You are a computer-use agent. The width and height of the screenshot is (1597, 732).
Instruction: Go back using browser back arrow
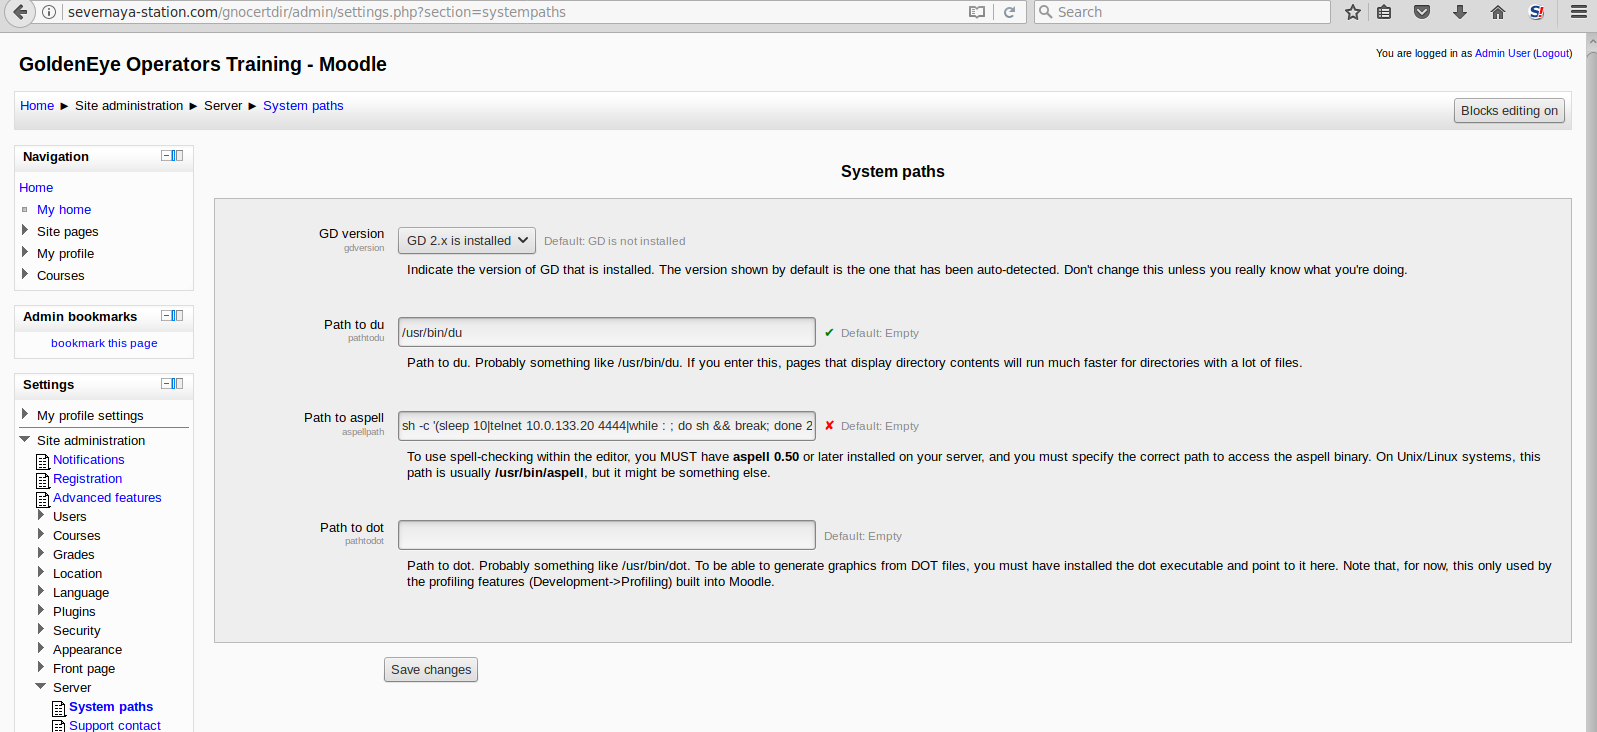(x=20, y=12)
